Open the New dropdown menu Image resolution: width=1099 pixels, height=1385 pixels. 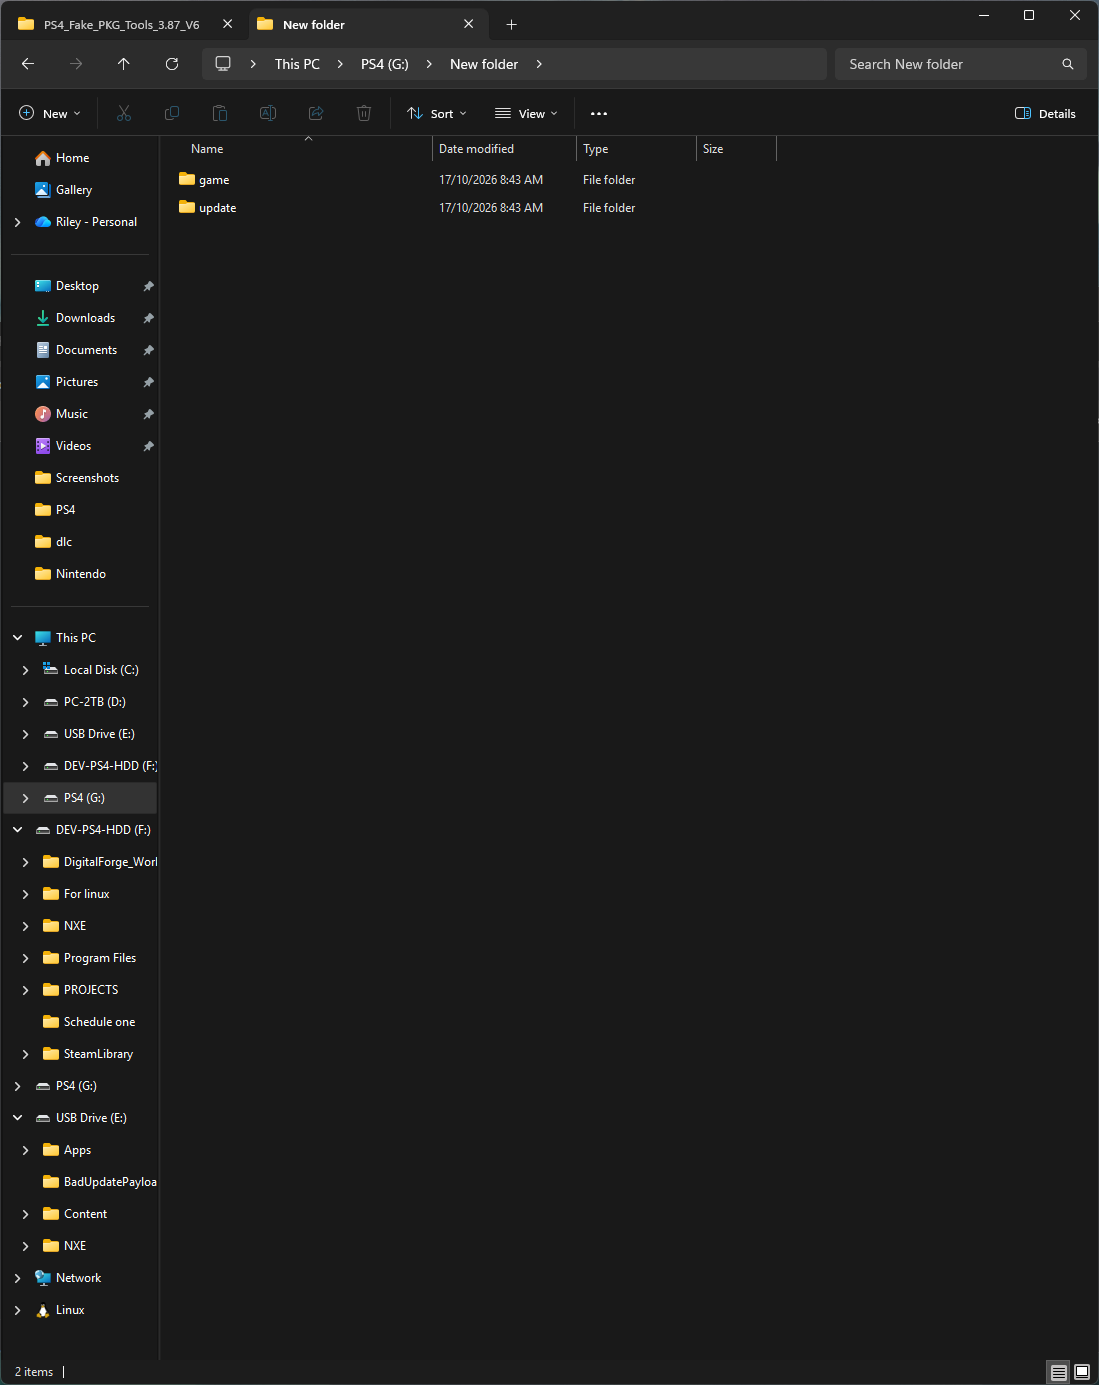click(50, 114)
